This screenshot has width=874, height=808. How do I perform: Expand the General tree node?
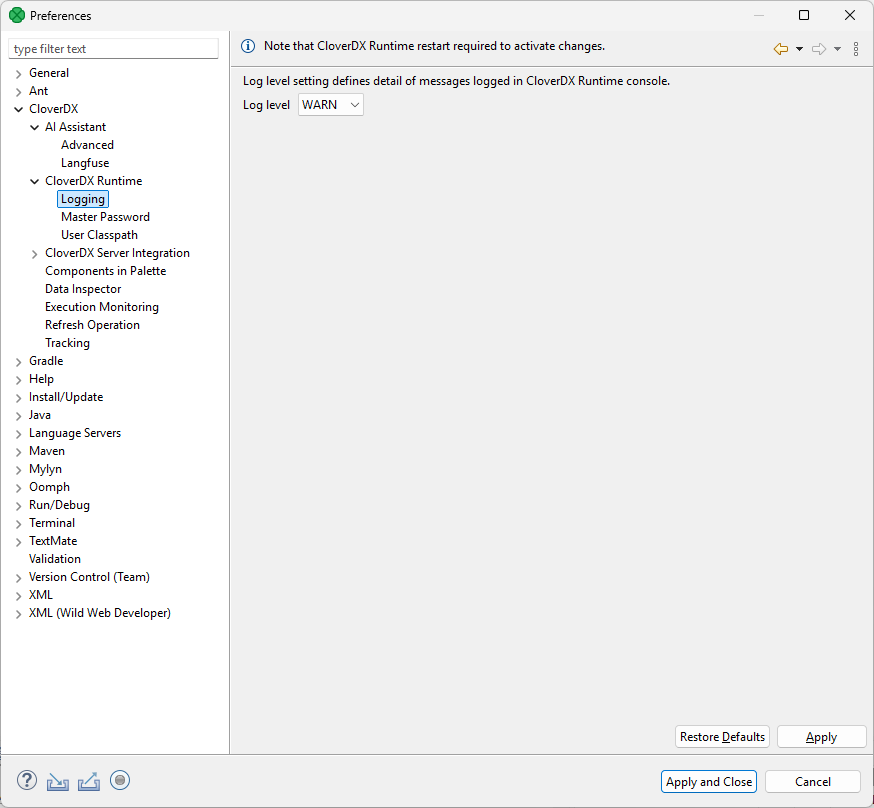coord(18,74)
